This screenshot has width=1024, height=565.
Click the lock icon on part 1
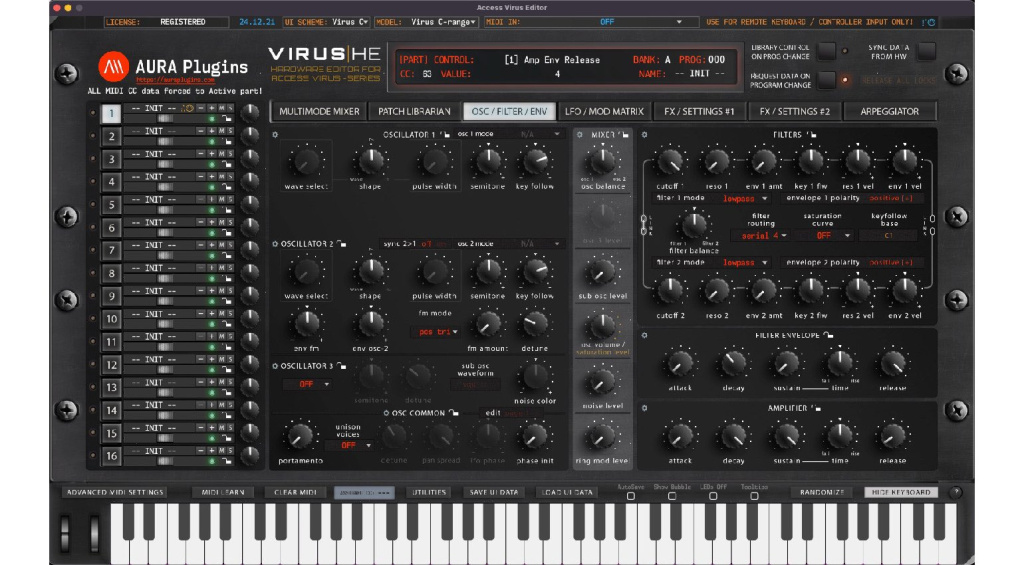point(227,119)
